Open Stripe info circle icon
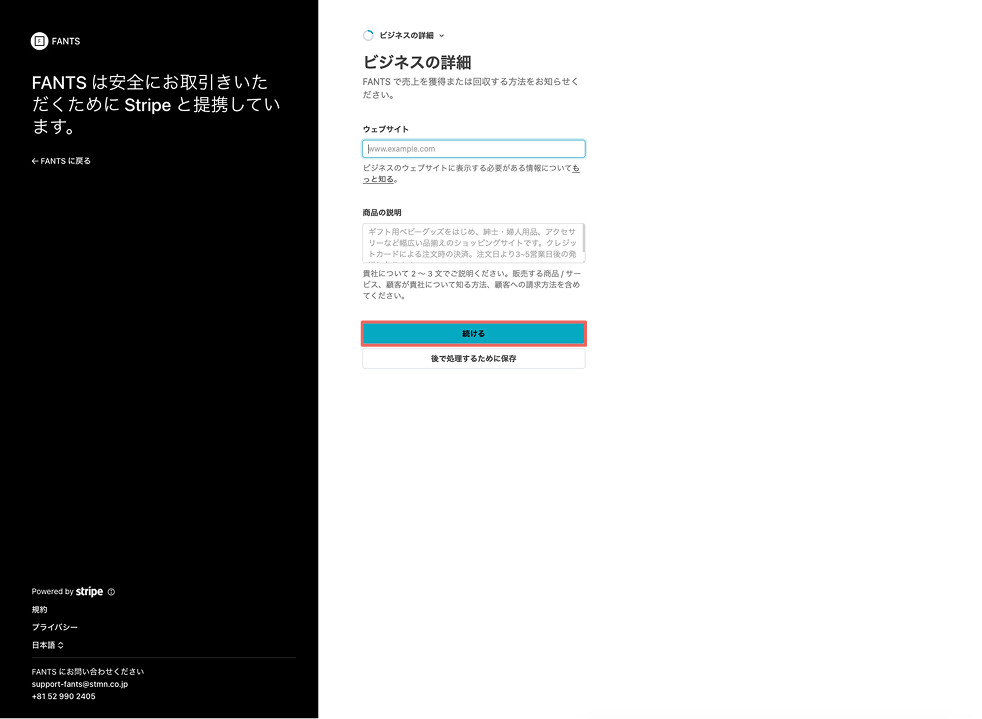 click(111, 592)
